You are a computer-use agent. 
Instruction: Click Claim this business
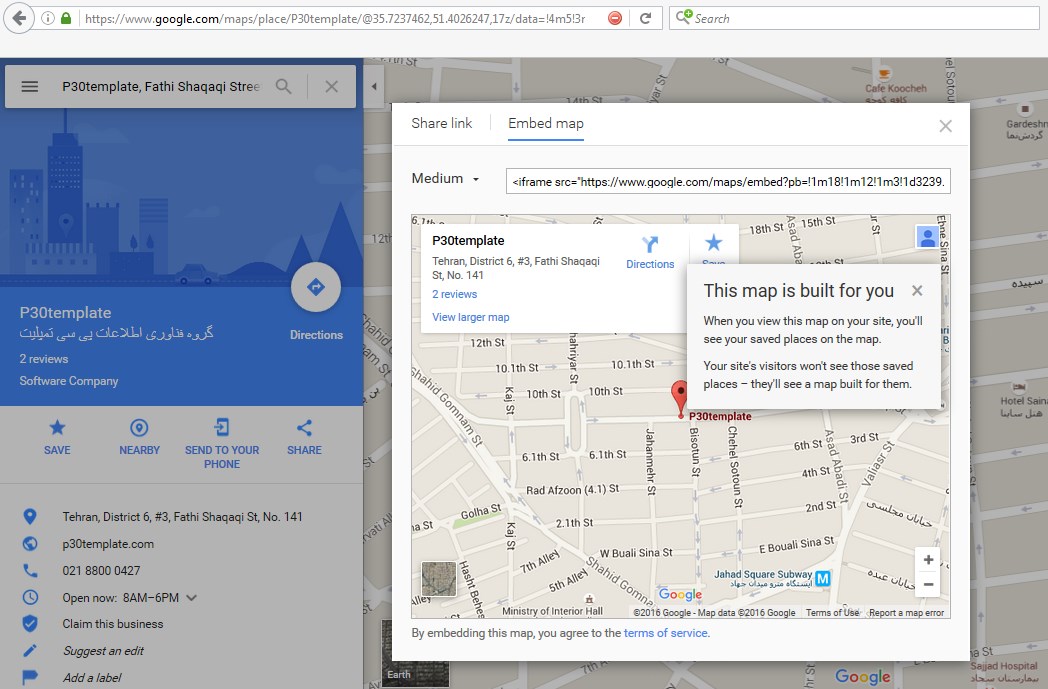coord(112,624)
